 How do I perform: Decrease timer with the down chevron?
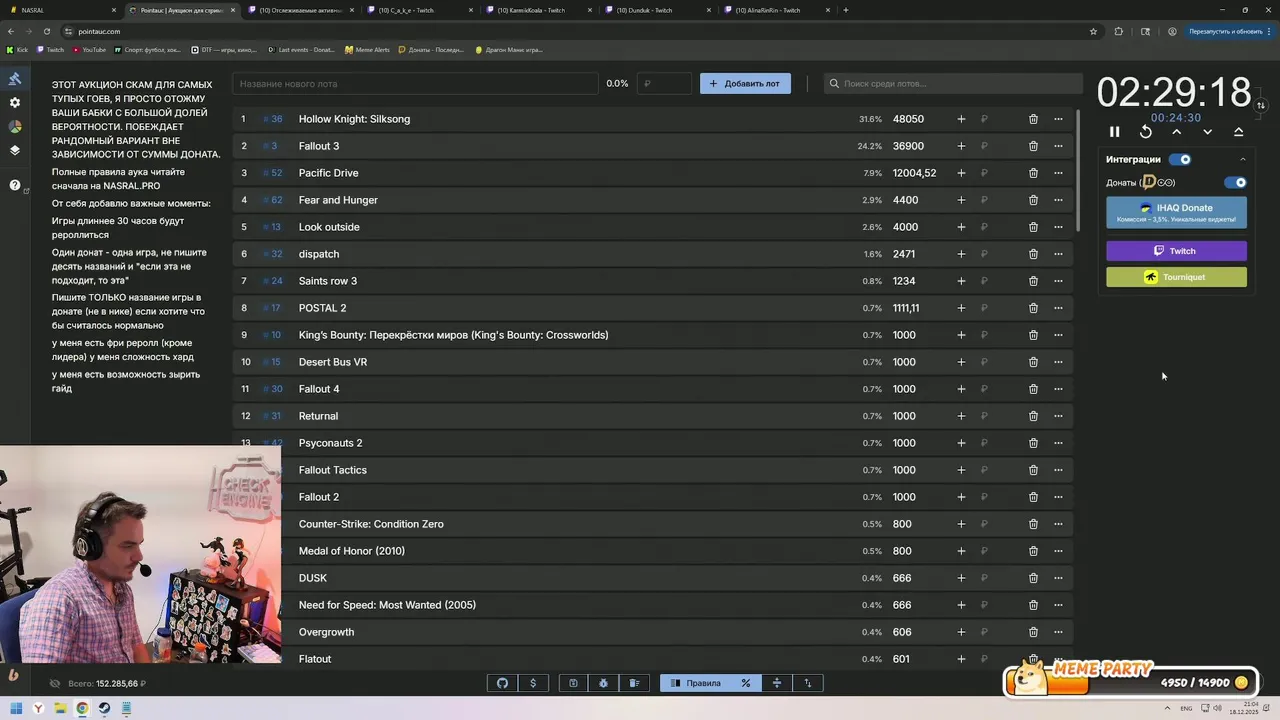pos(1208,132)
